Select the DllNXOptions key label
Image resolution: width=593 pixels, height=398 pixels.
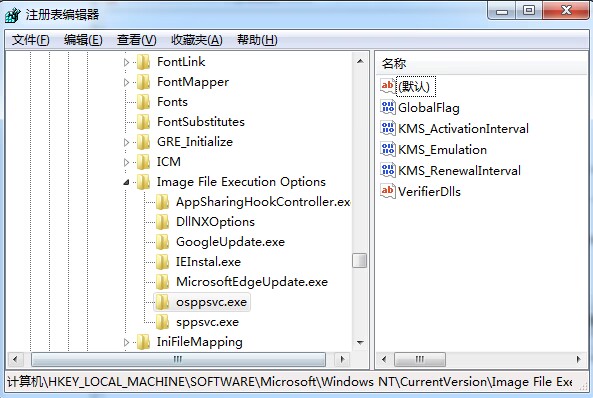[215, 222]
